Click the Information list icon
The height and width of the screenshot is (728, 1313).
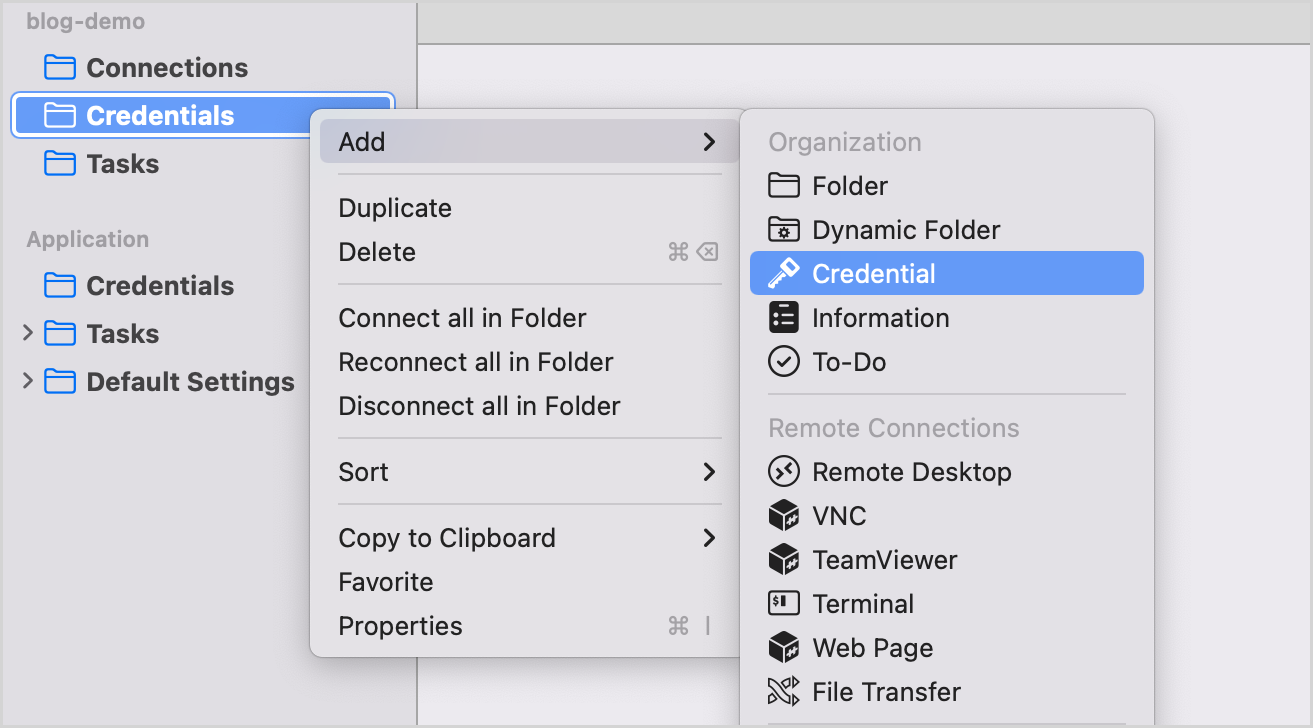point(784,318)
